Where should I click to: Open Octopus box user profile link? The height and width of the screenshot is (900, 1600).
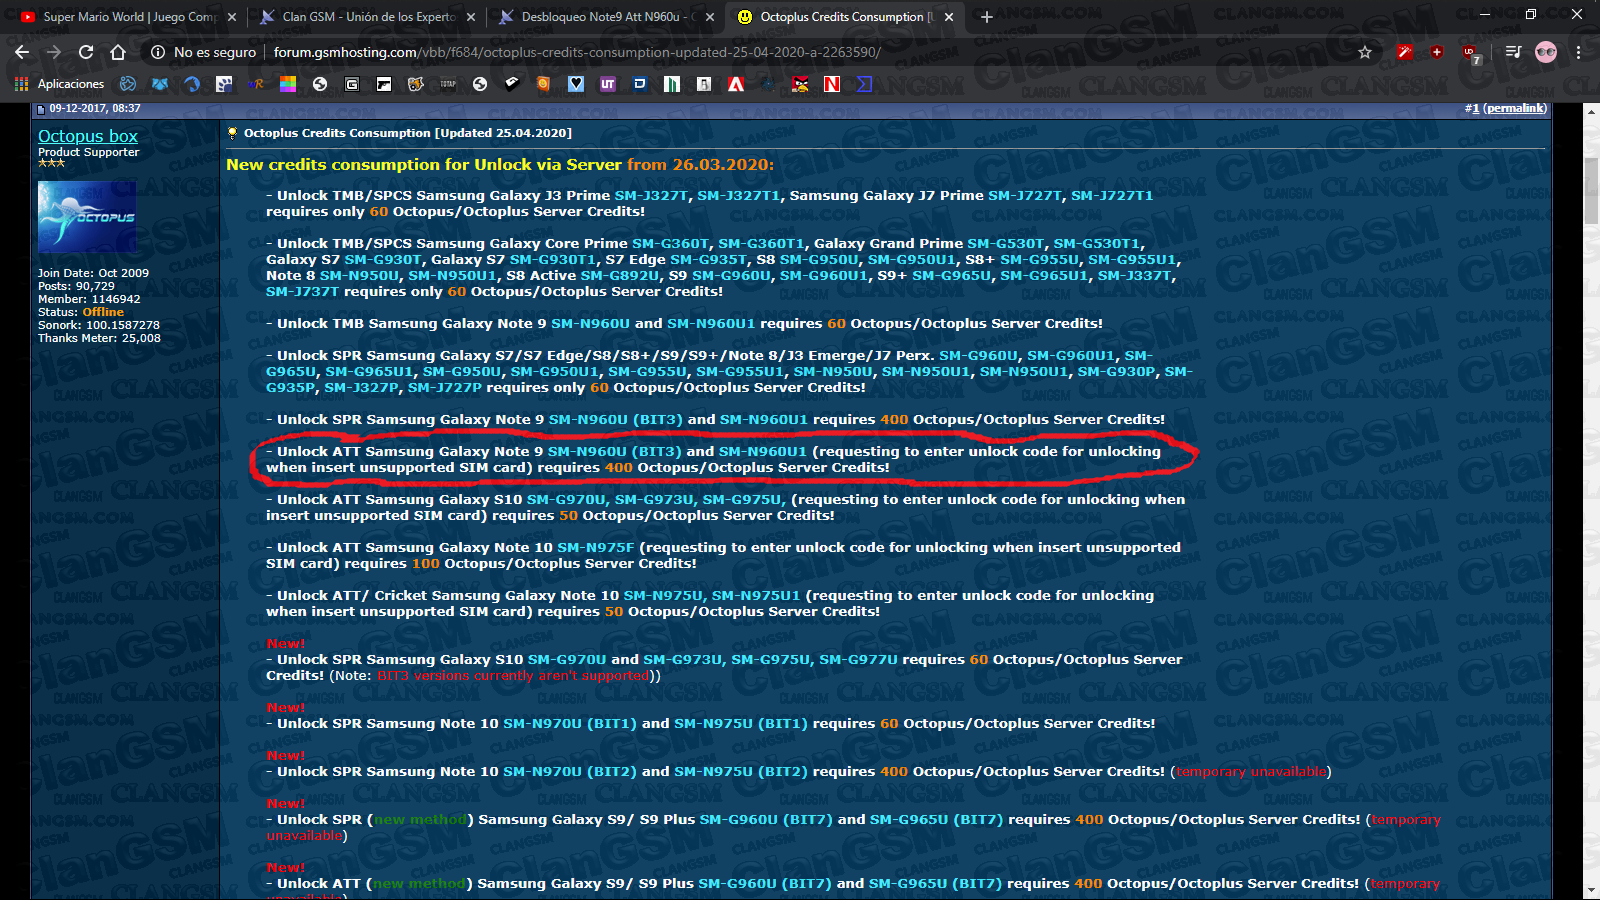[88, 136]
